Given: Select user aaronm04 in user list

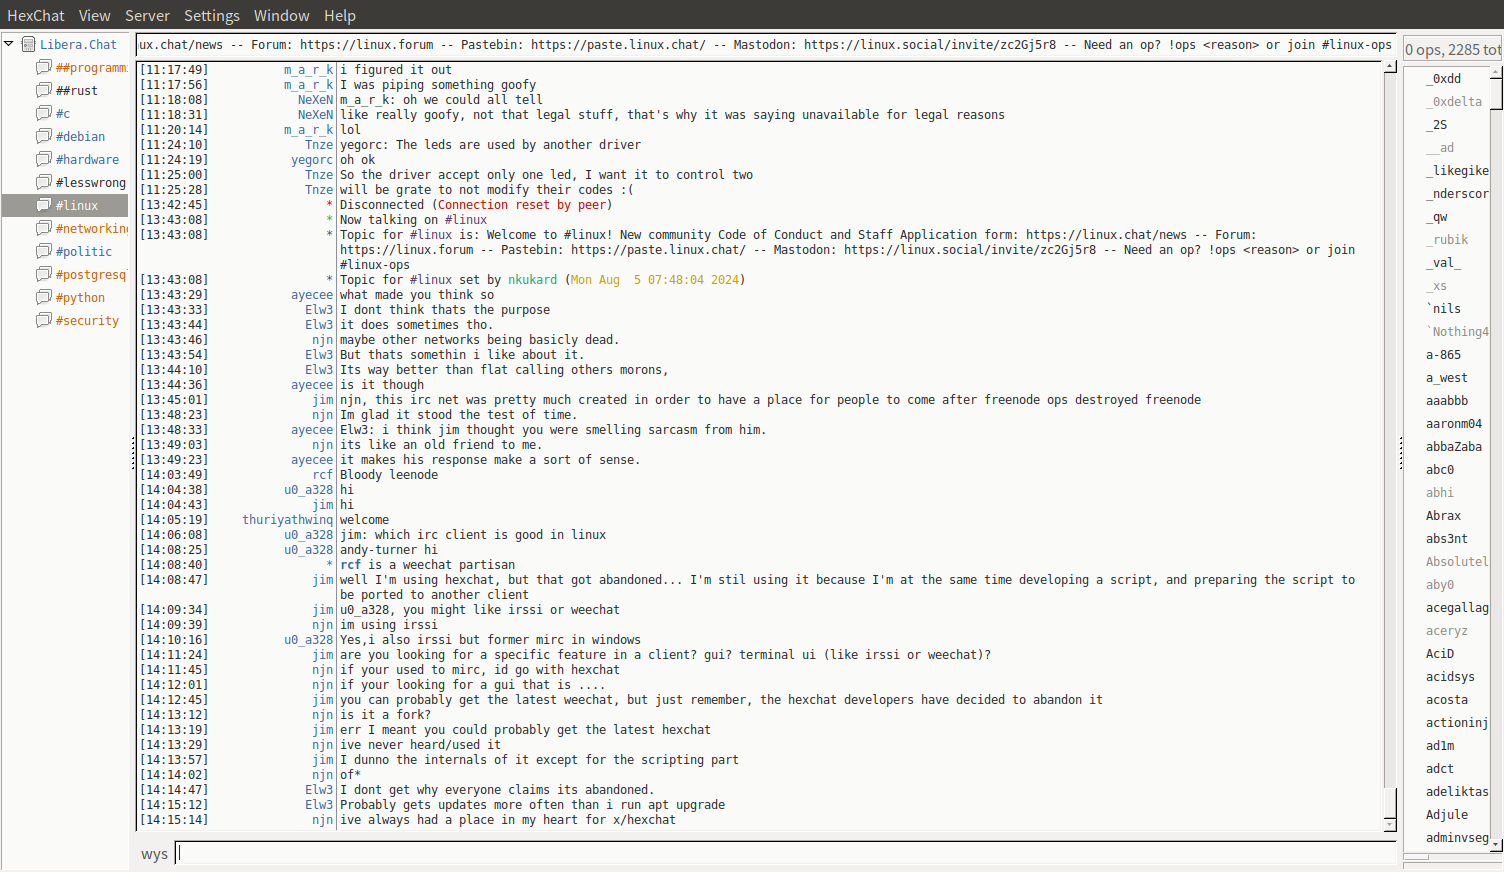Looking at the screenshot, I should 1453,424.
